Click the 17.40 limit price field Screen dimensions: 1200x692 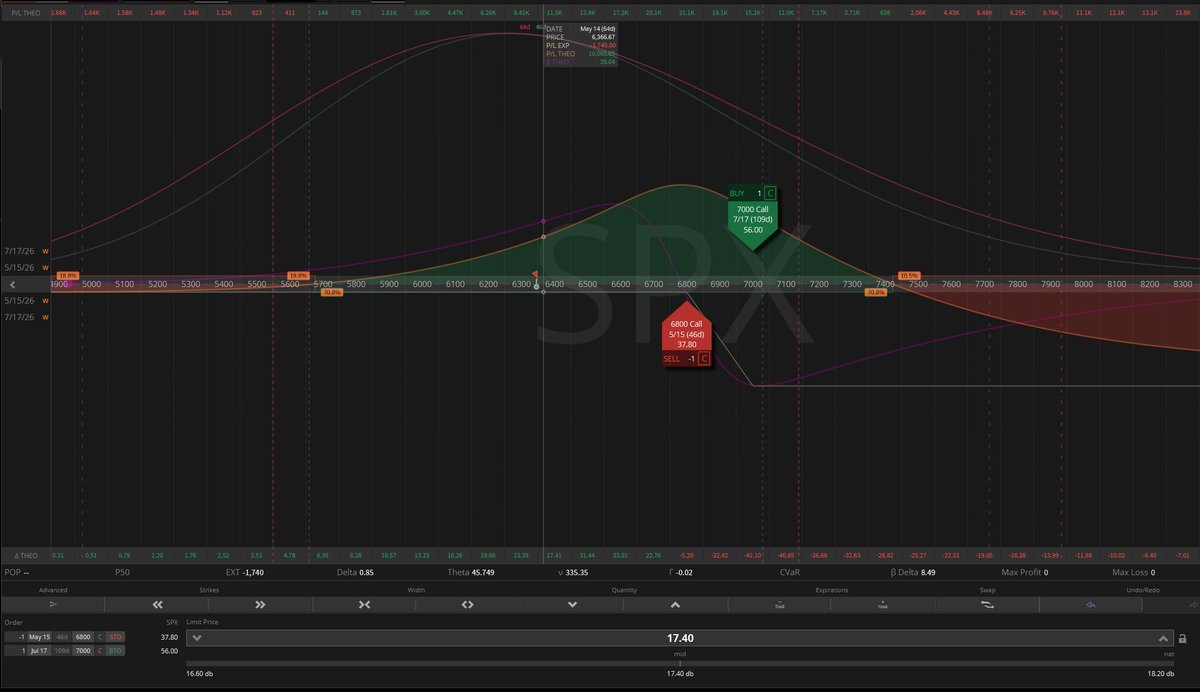(680, 638)
